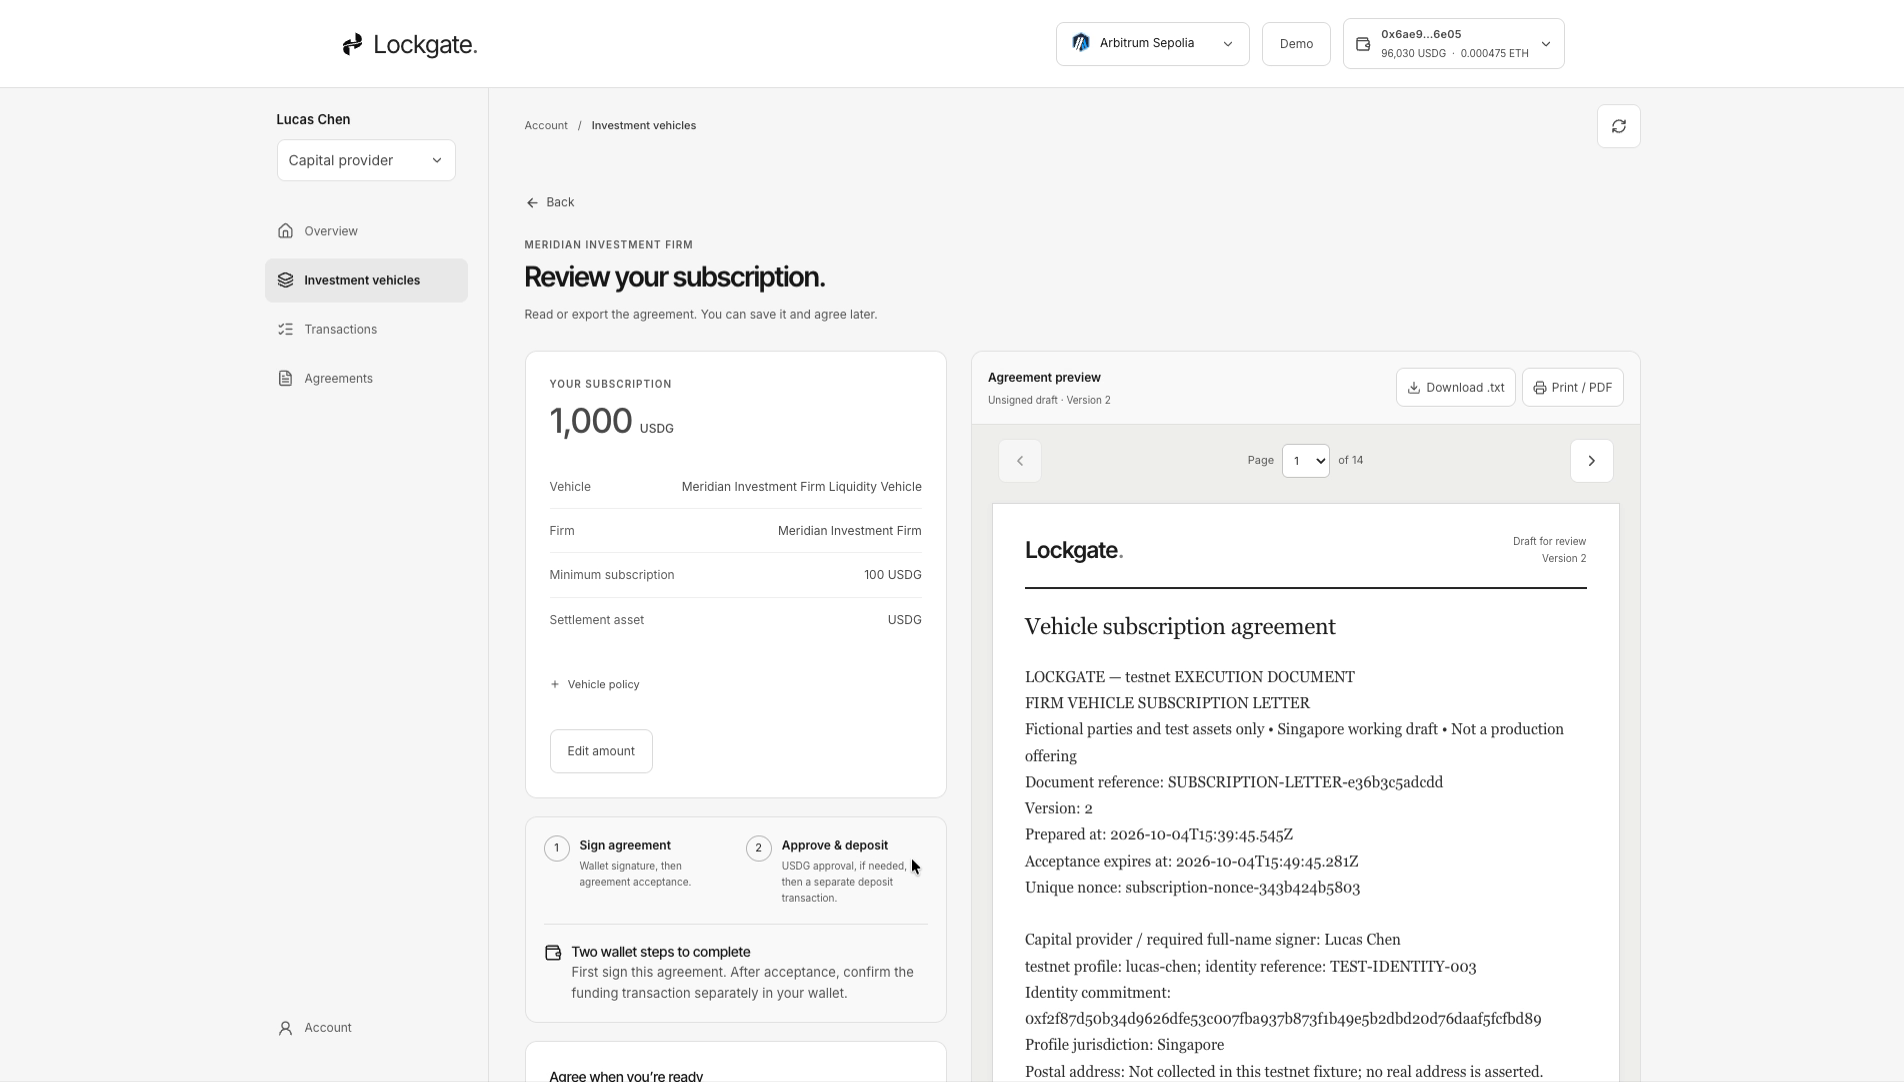Click the refresh icon button
1904x1082 pixels.
(x=1618, y=126)
